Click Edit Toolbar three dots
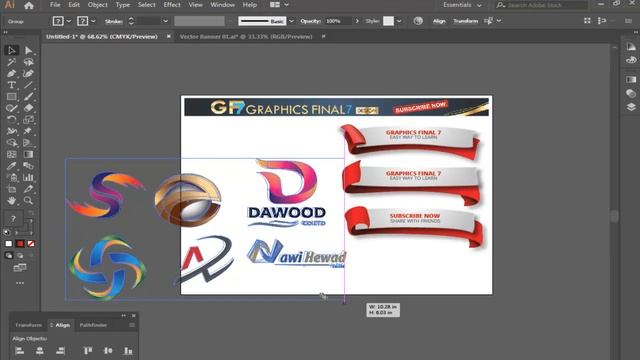640x360 pixels. point(20,283)
